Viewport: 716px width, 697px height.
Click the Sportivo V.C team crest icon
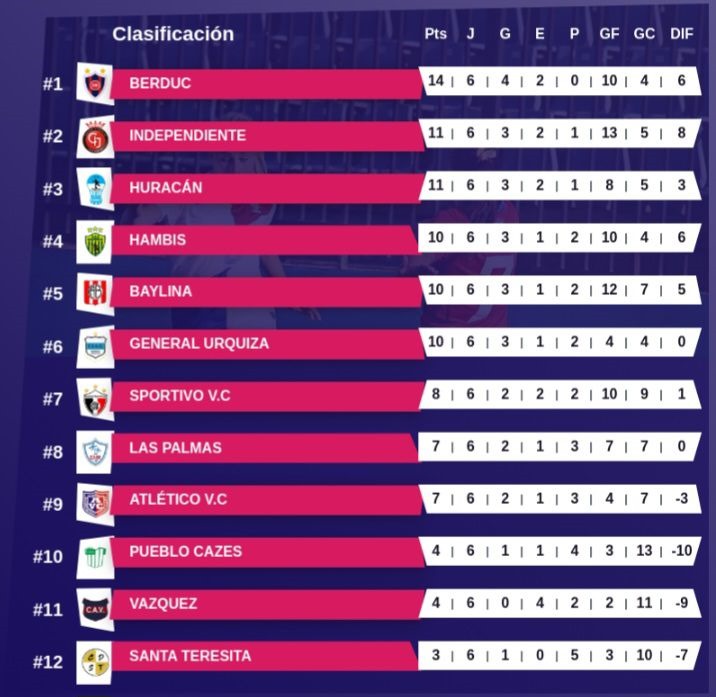point(95,397)
